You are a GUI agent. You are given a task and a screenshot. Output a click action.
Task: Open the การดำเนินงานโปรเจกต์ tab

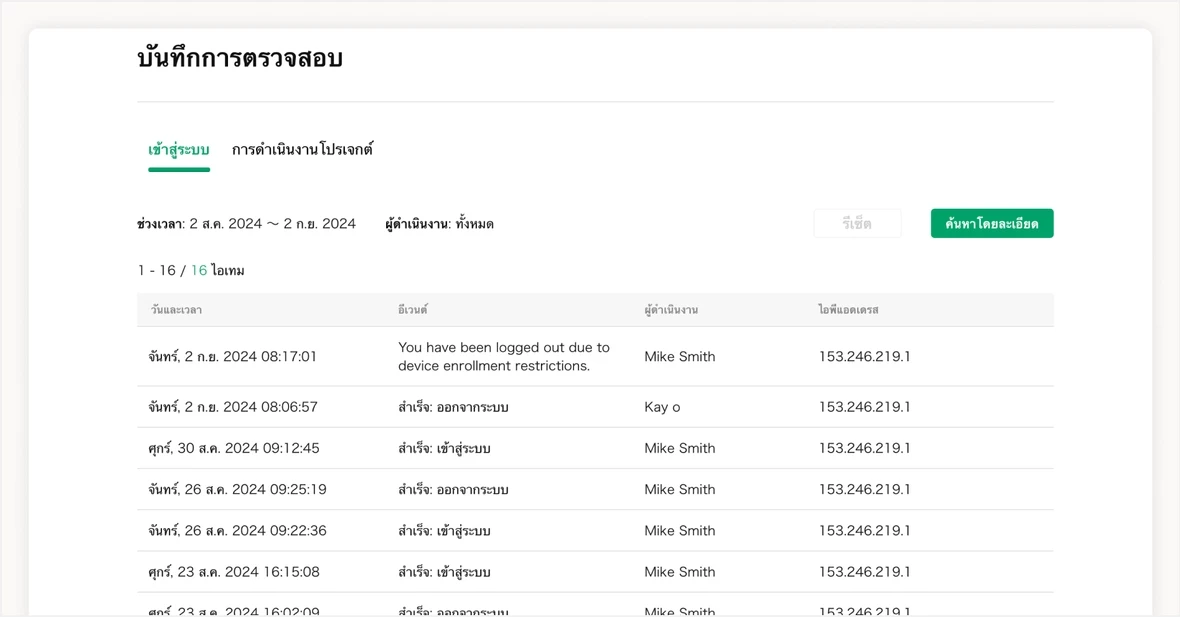point(302,150)
